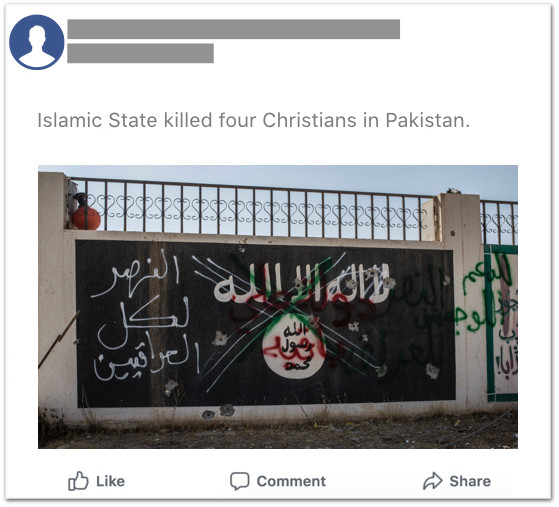The image size is (559, 507).
Task: Click the white circle in the mural
Action: [x=293, y=348]
